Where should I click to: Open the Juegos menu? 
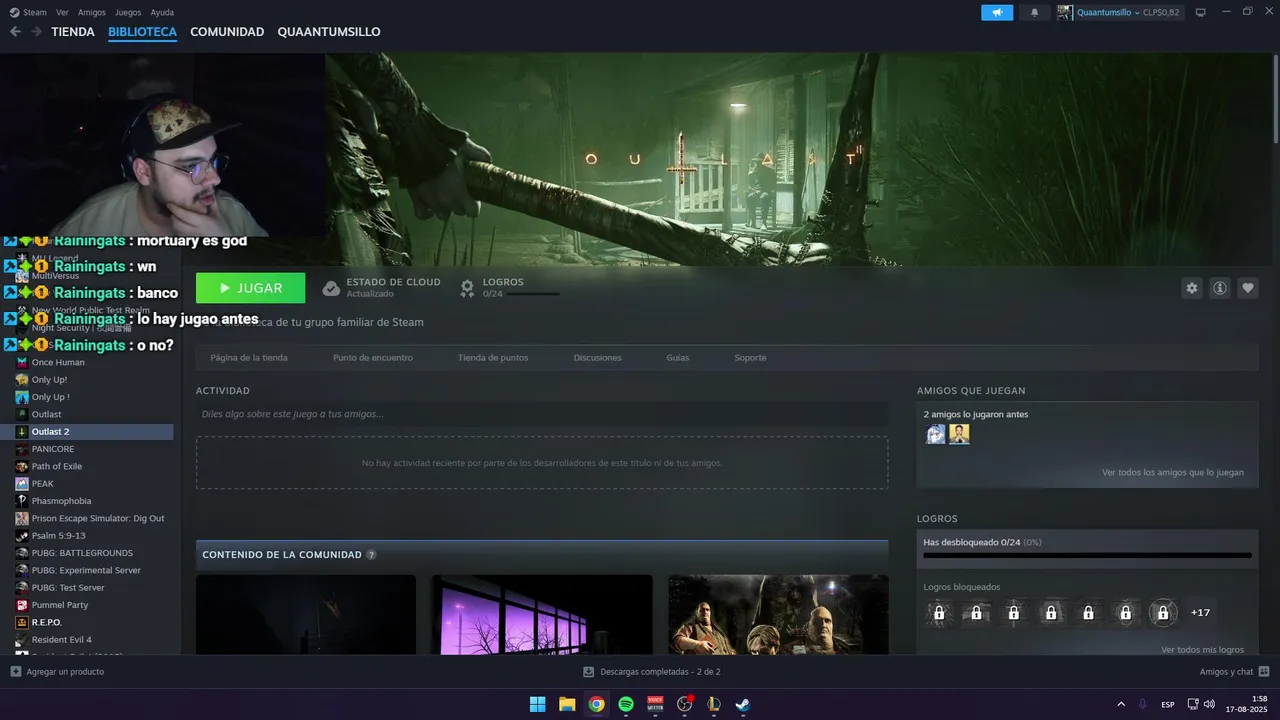tap(128, 12)
